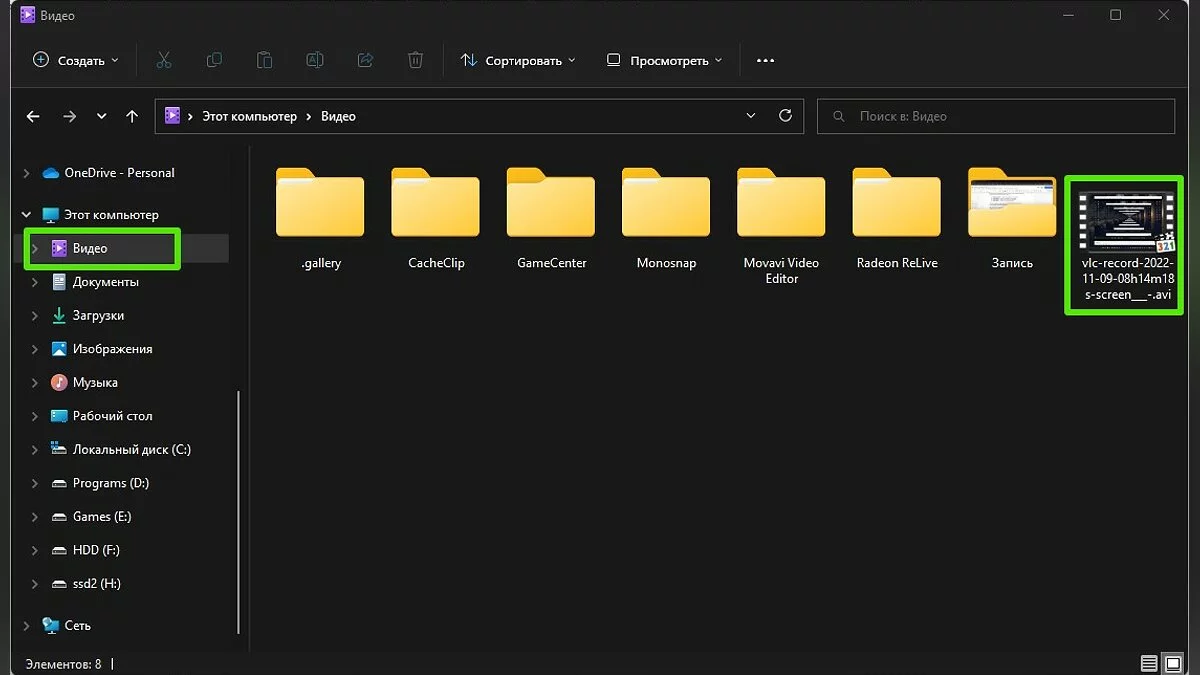Screen dimensions: 1200x675
Task: Click the Delete trash bin icon
Action: 415,60
